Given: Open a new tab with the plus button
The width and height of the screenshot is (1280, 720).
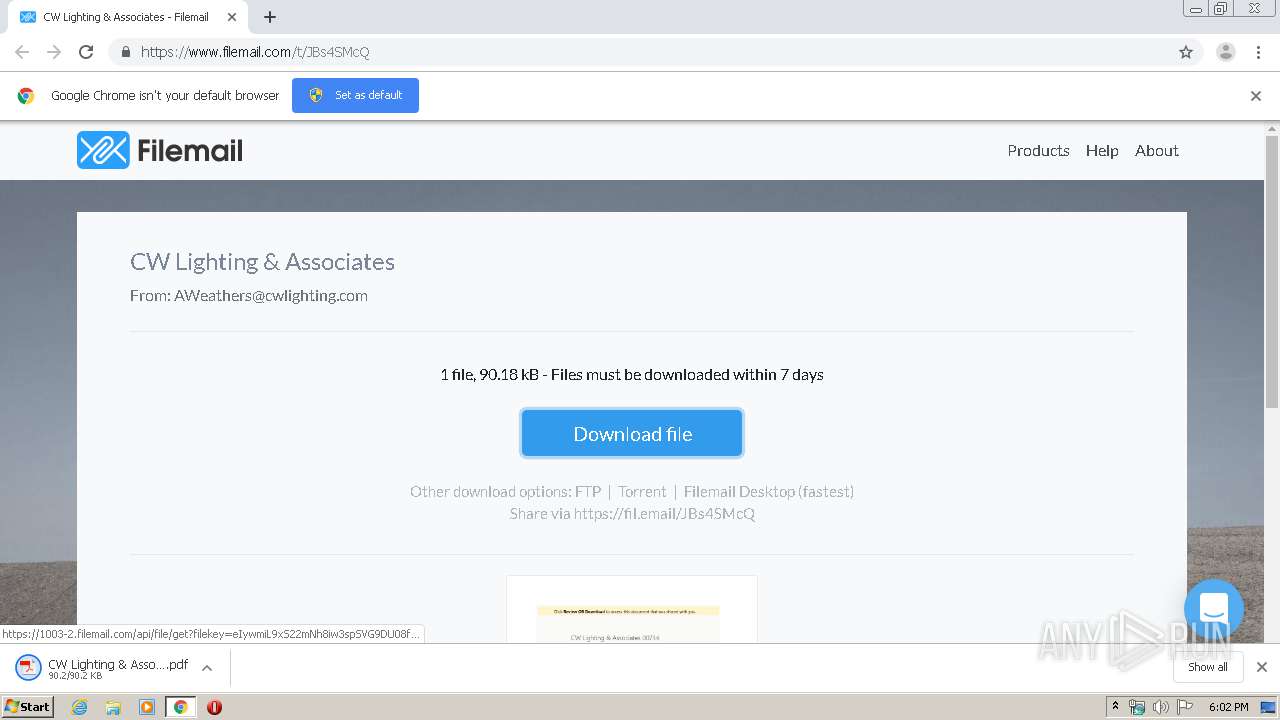Looking at the screenshot, I should [270, 17].
